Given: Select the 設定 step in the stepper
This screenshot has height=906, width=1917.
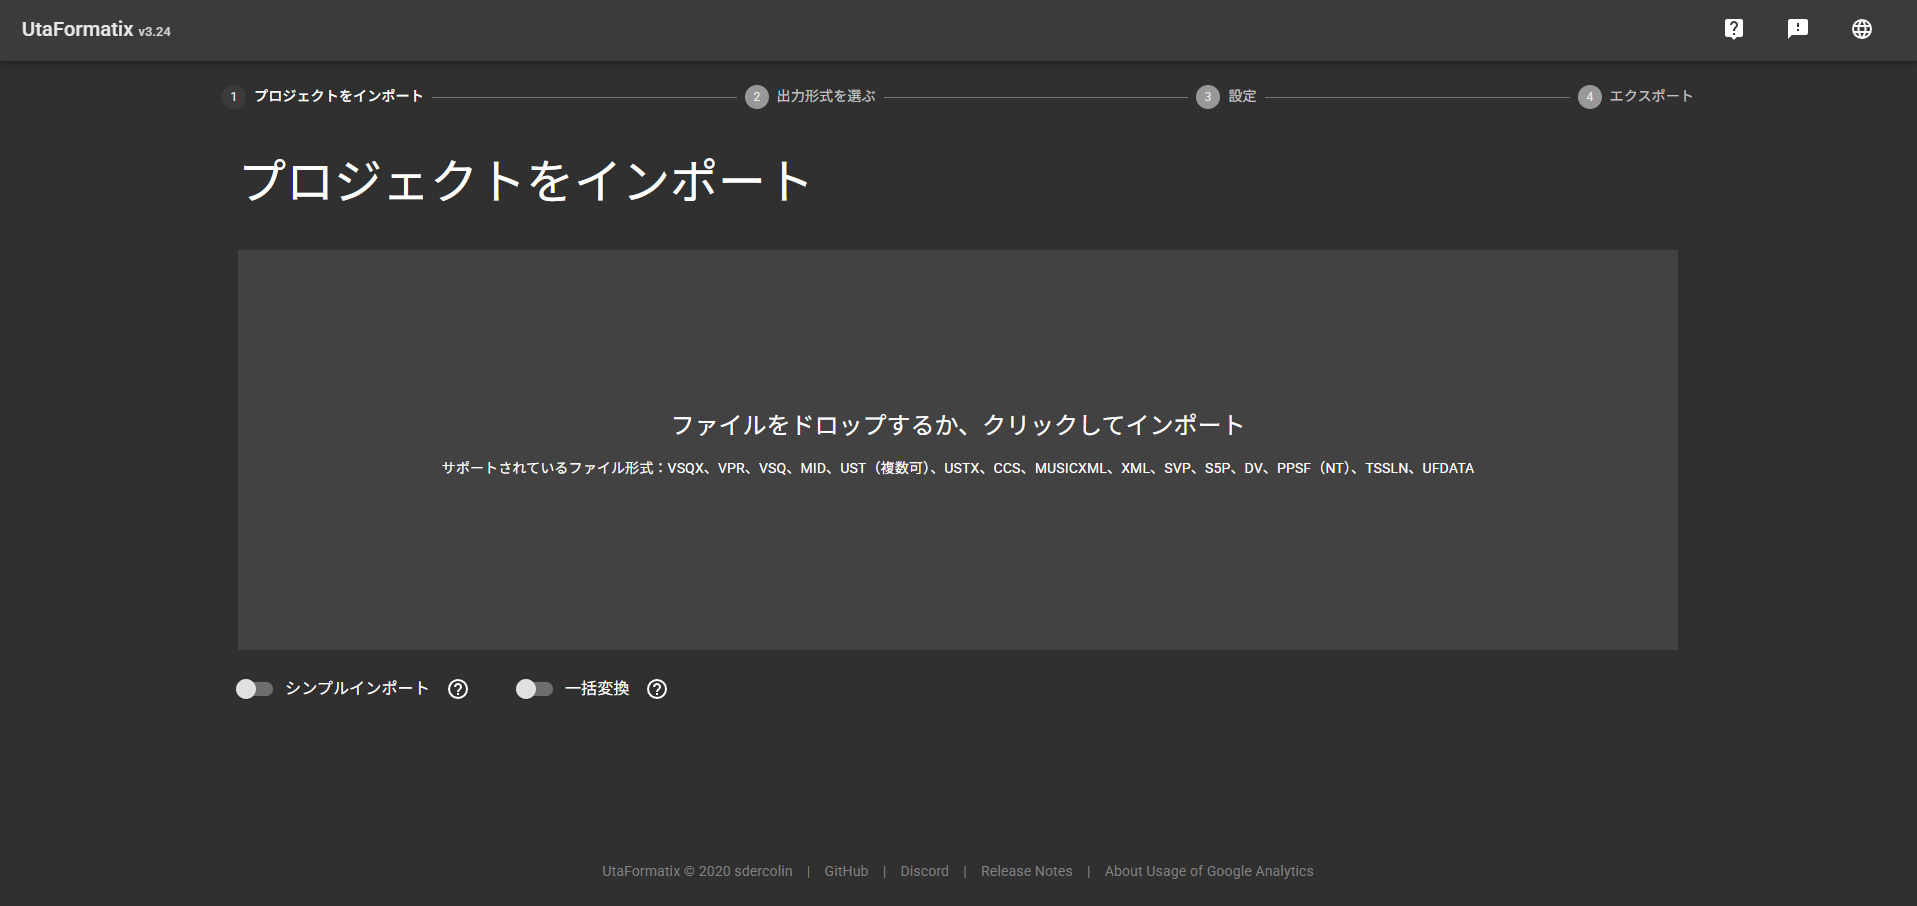Looking at the screenshot, I should [1242, 96].
